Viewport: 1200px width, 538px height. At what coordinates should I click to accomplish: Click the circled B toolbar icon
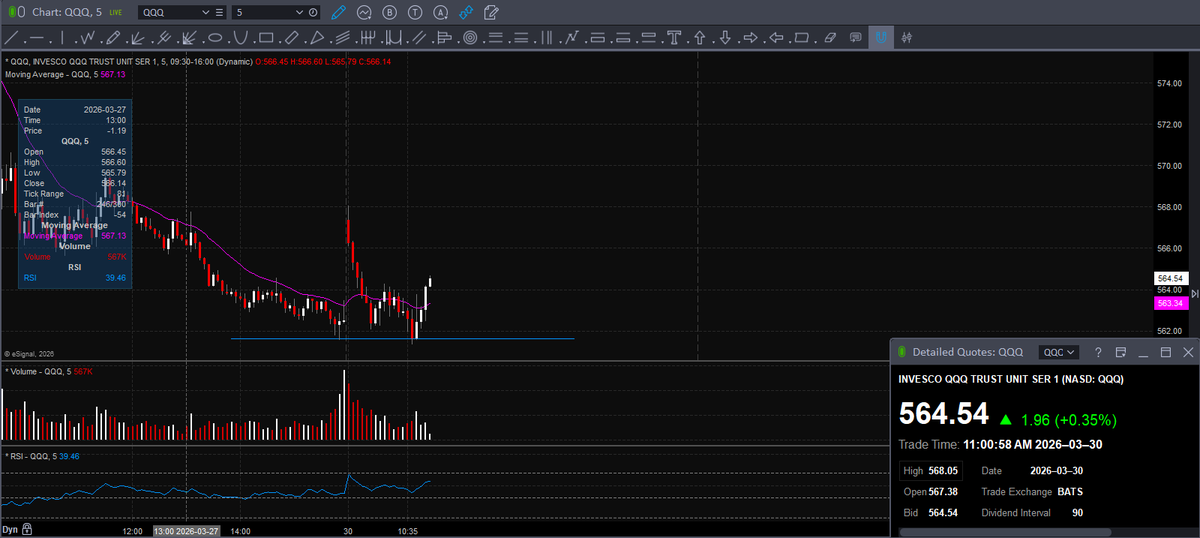389,13
